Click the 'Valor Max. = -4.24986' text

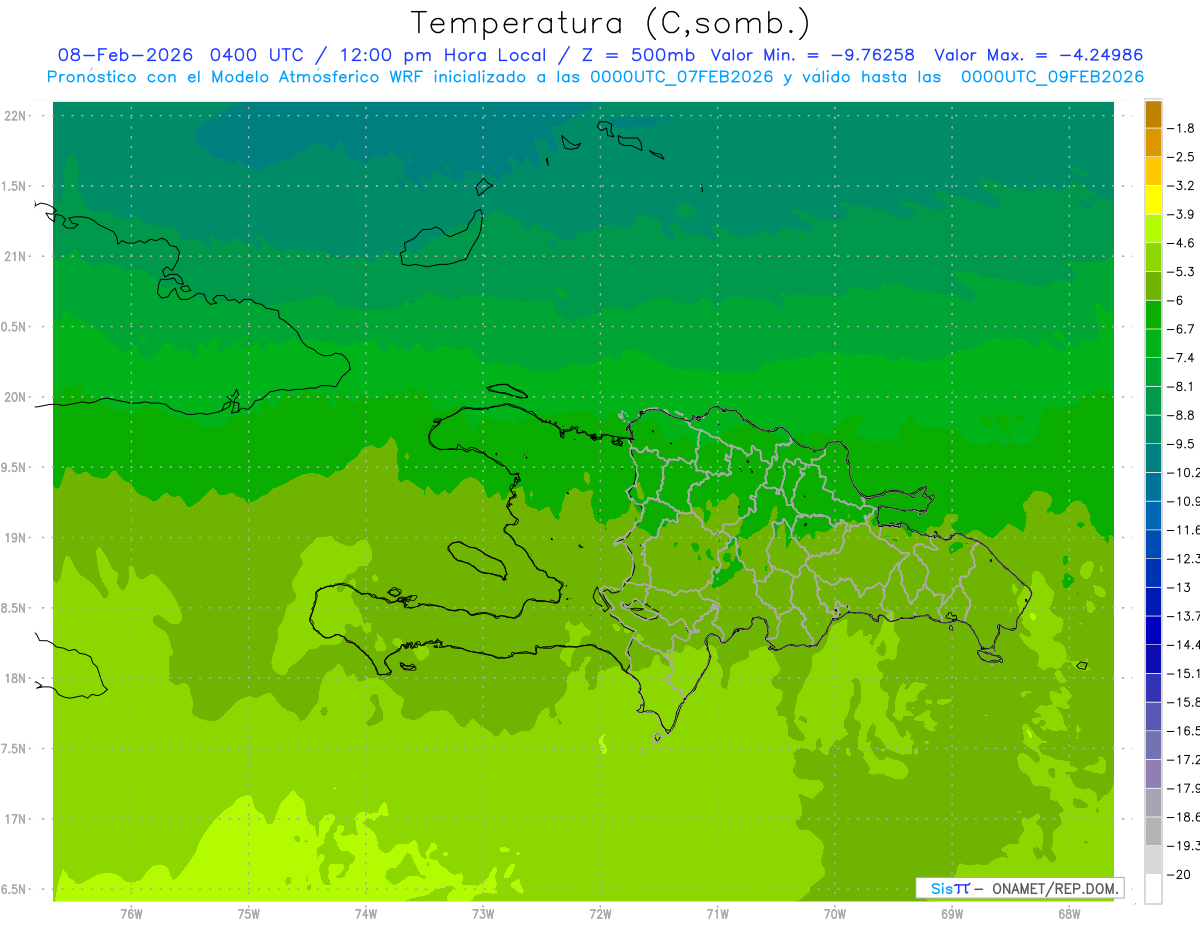pyautogui.click(x=1039, y=55)
